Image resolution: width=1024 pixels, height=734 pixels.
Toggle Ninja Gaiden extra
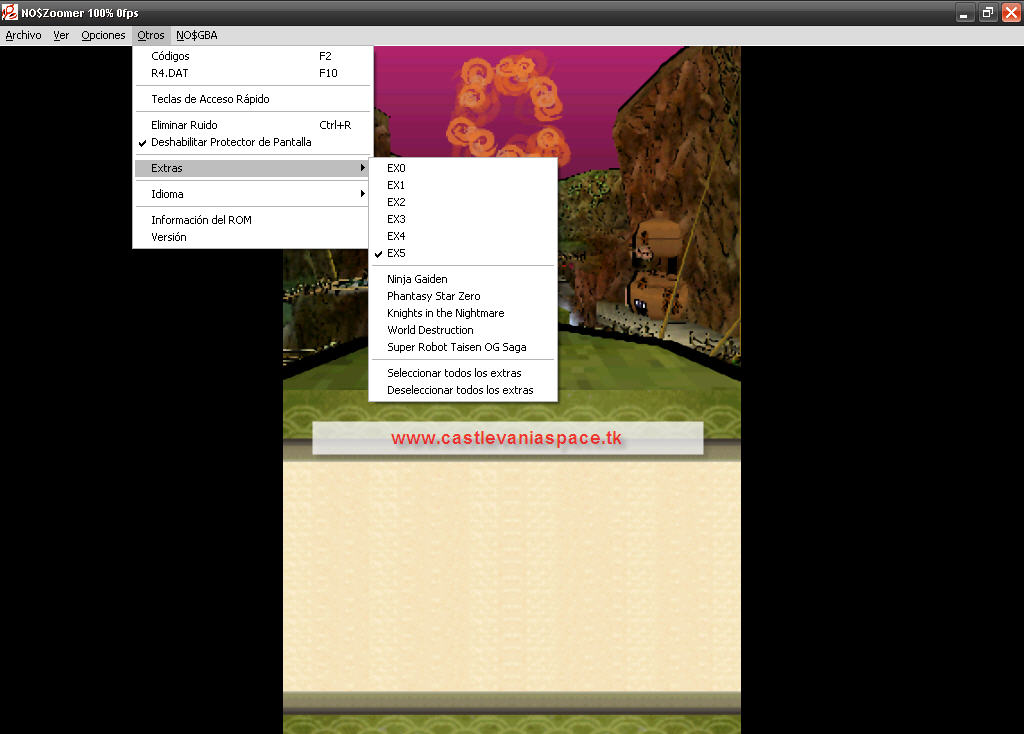pos(463,279)
